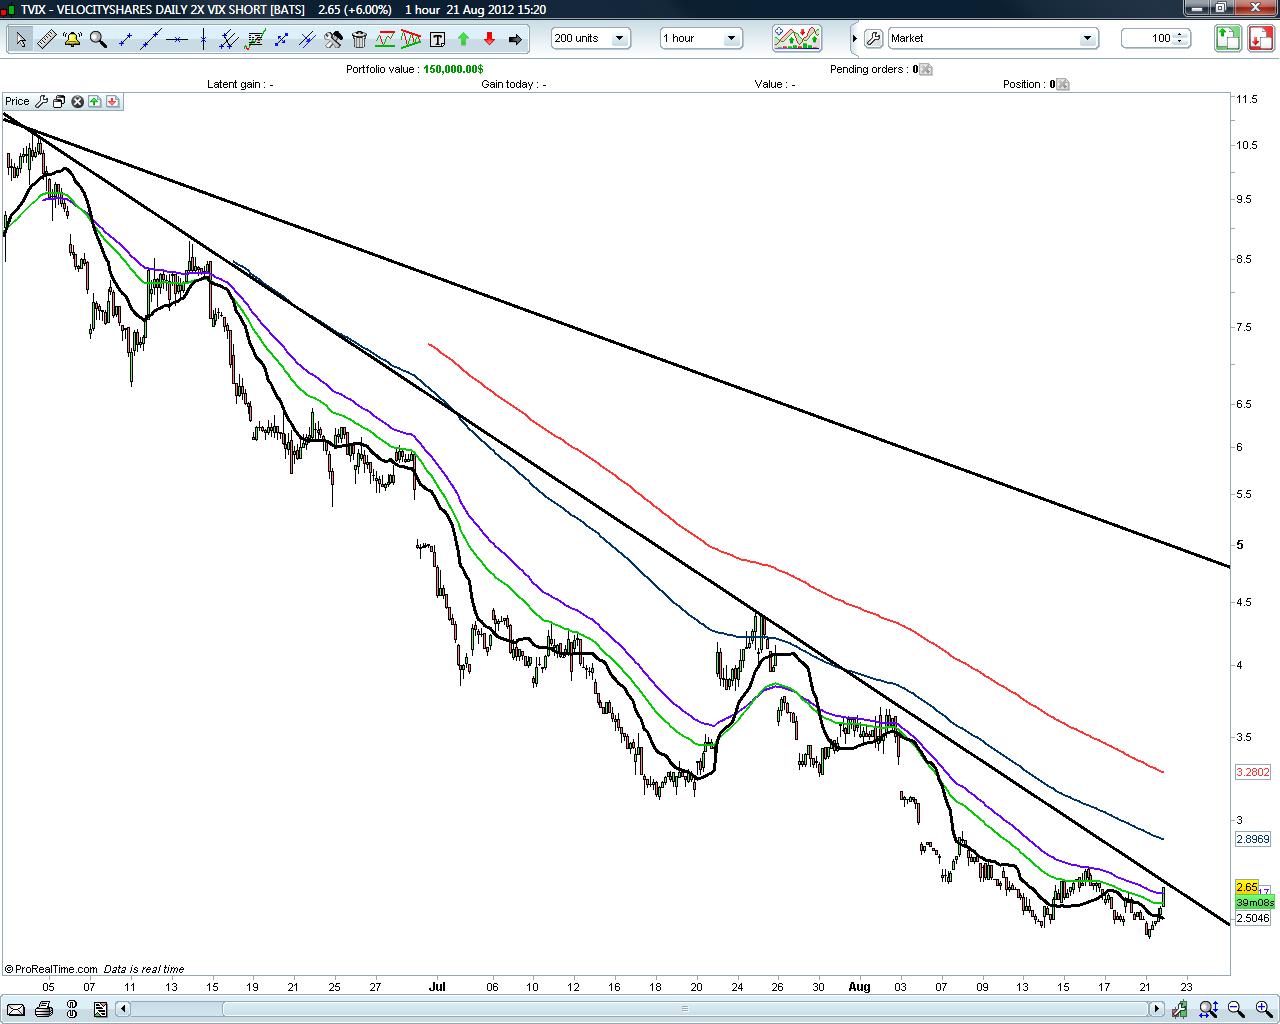
Task: Place a green up arrow marker
Action: (x=463, y=39)
